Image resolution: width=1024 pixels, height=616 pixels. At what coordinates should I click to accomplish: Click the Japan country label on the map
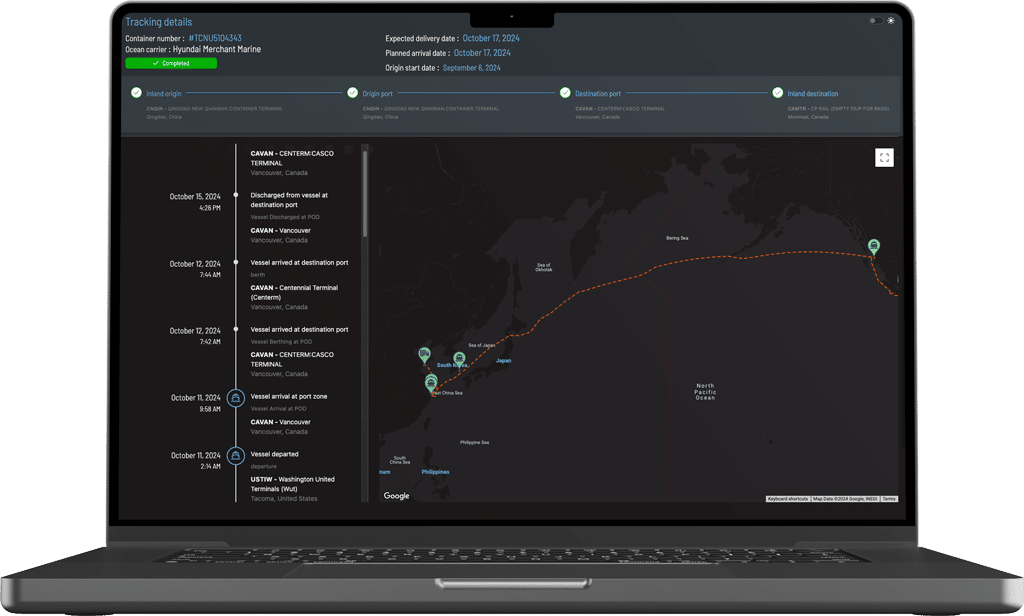tap(504, 361)
